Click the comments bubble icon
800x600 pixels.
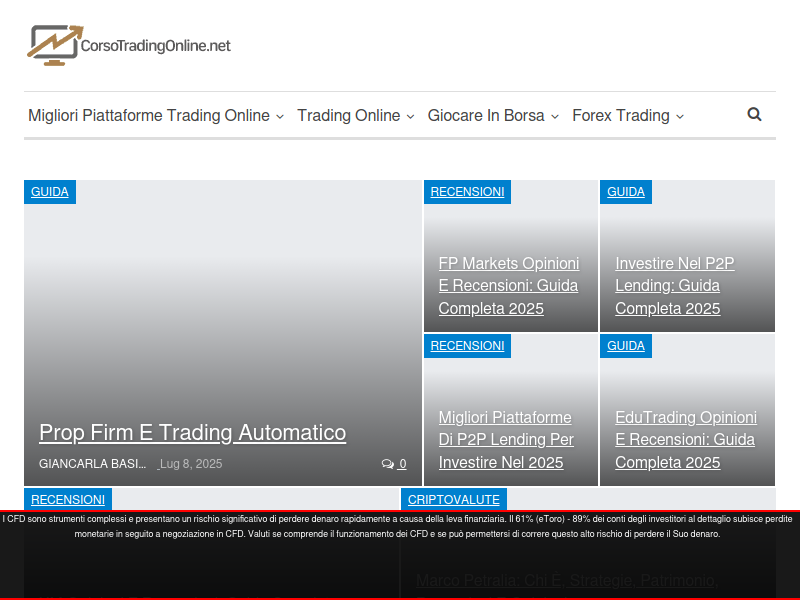388,464
